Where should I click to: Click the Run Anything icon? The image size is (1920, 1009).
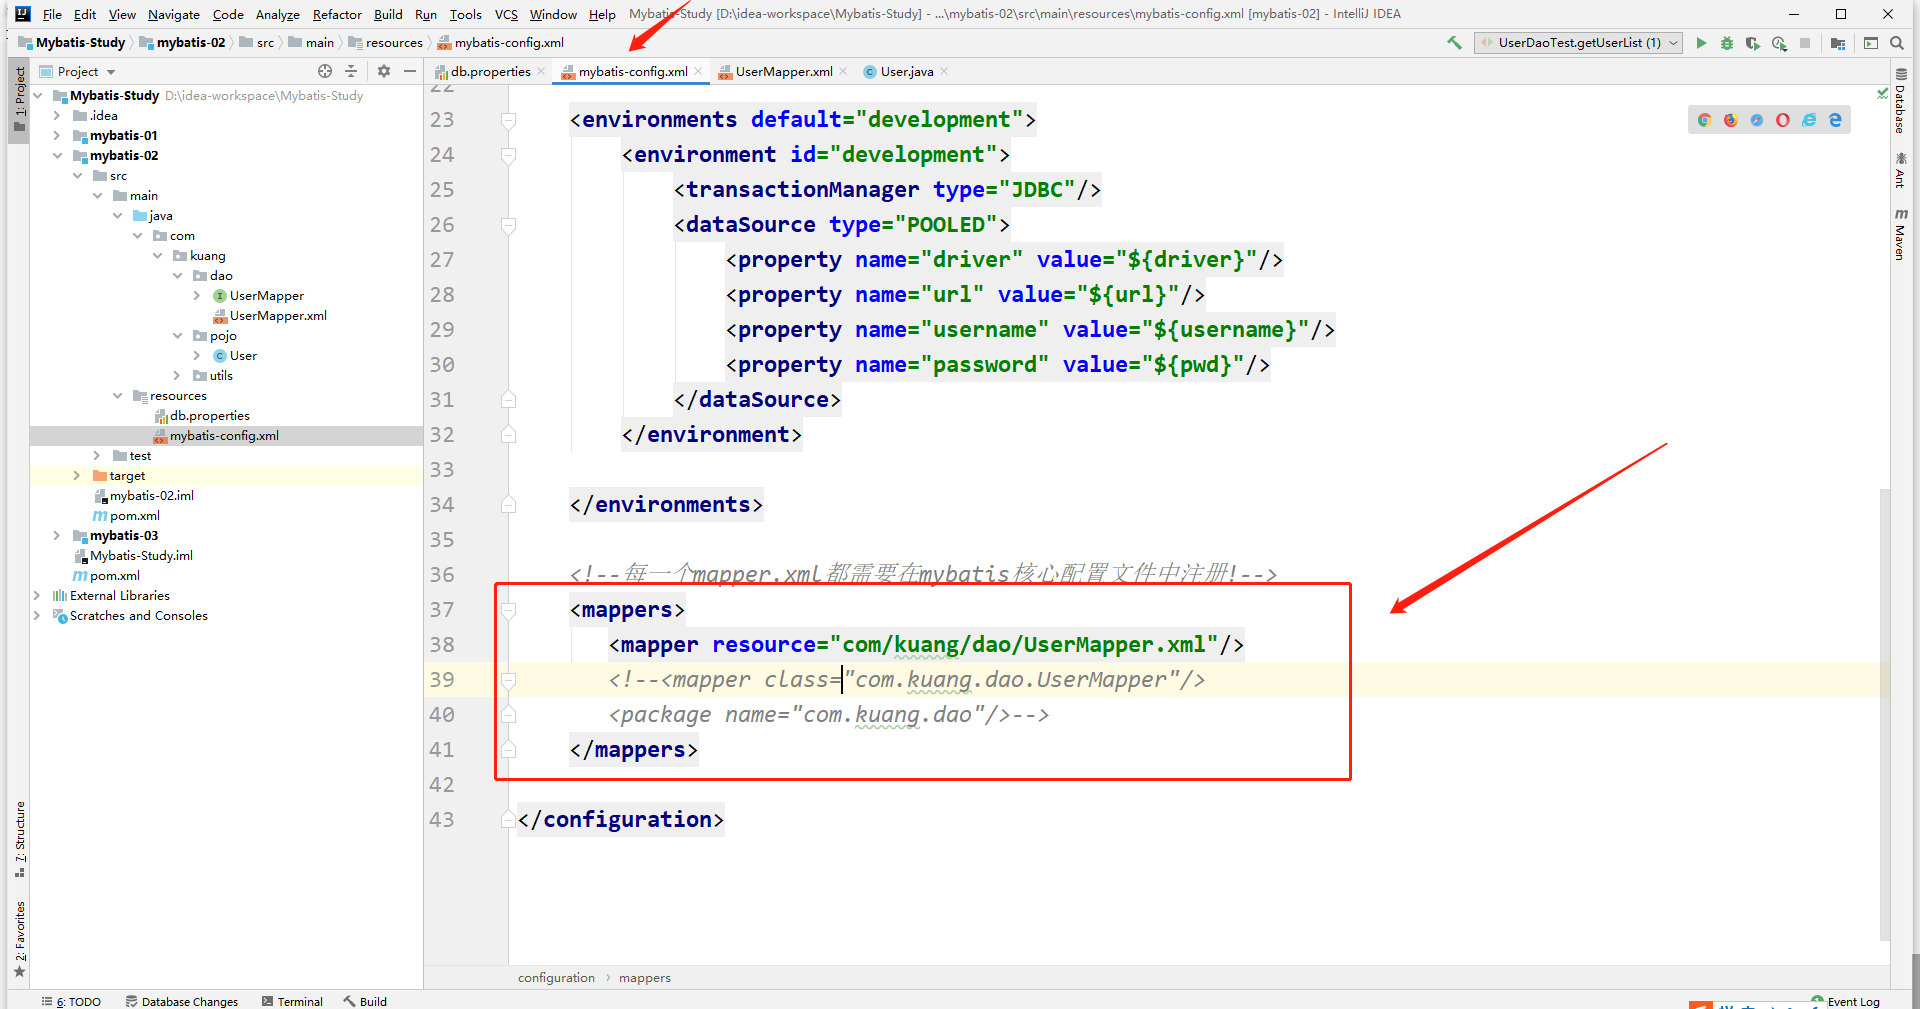1871,43
